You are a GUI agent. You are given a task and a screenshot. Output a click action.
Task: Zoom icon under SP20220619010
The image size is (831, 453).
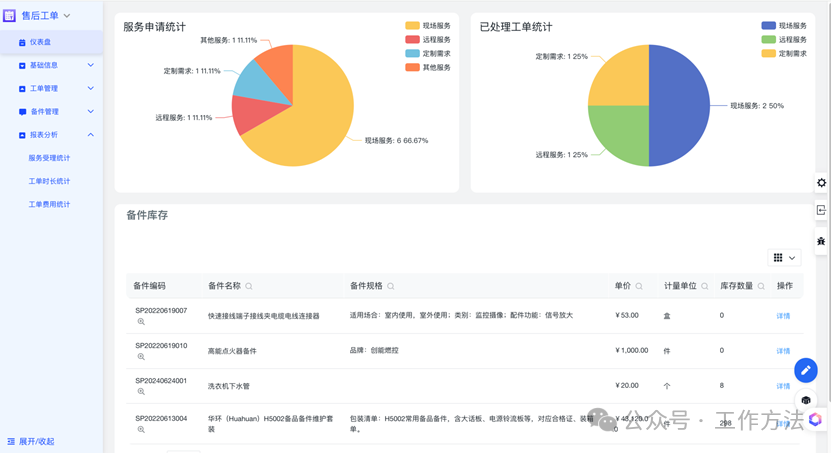pyautogui.click(x=141, y=357)
